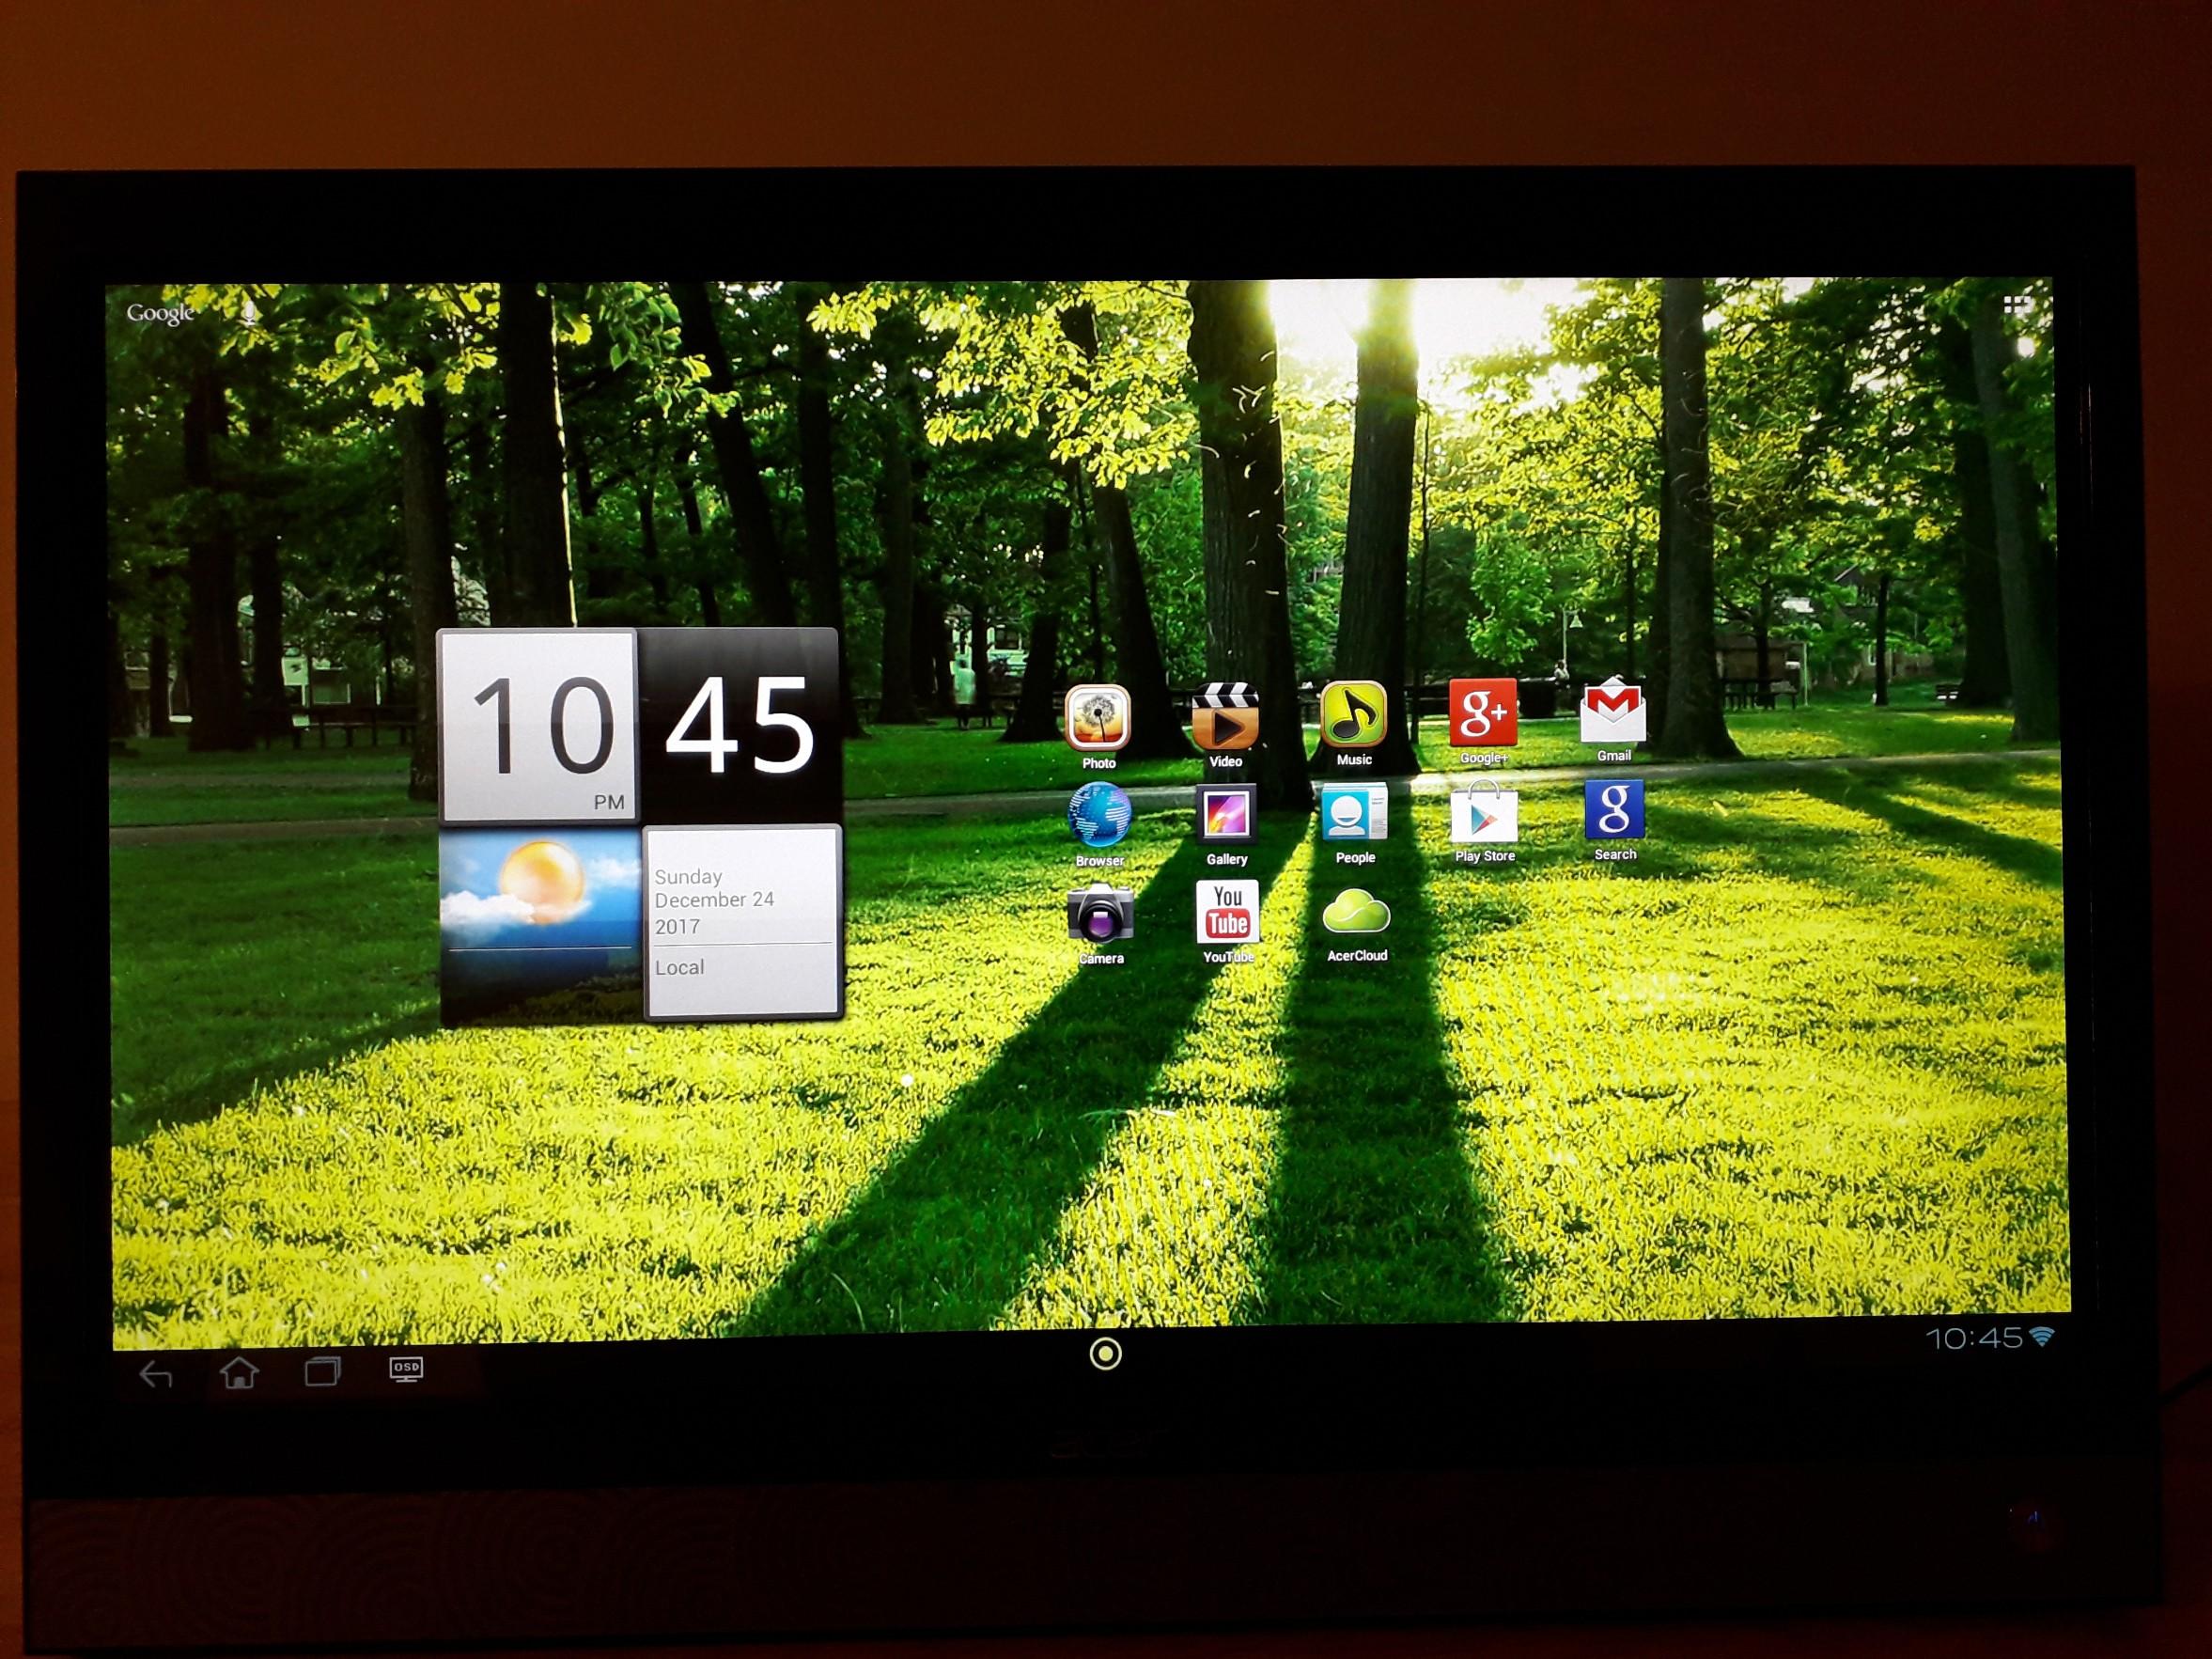Open the YouTube app

[x=1226, y=912]
